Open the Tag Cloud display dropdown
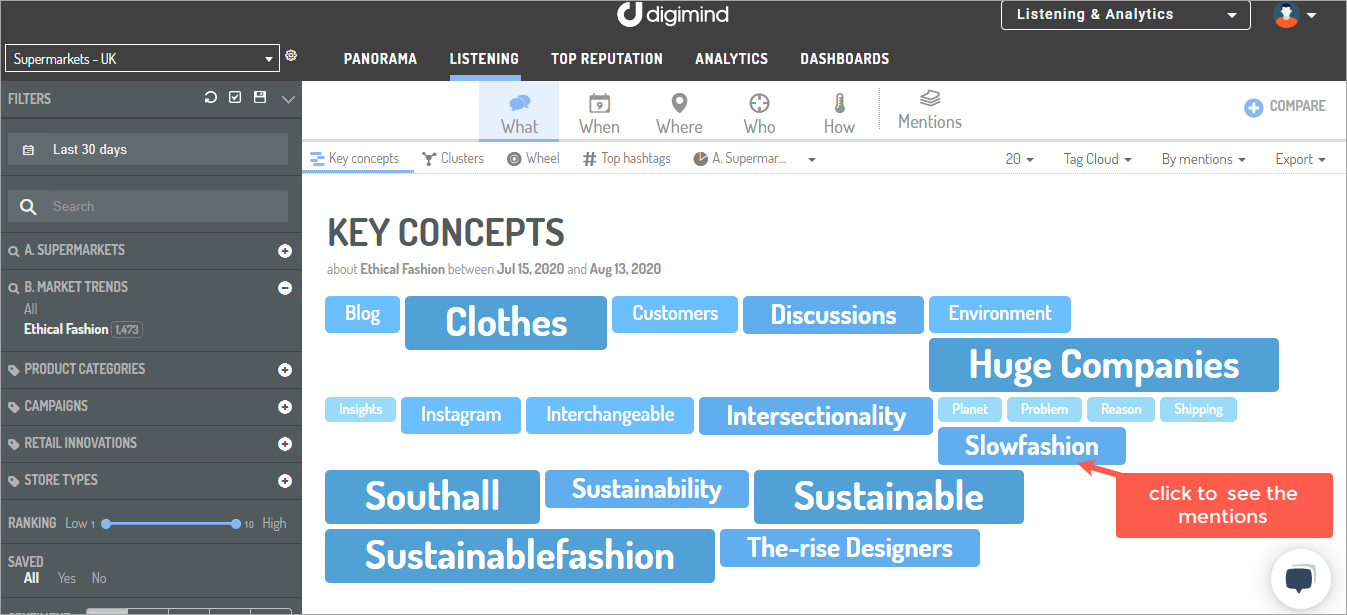 tap(1097, 159)
